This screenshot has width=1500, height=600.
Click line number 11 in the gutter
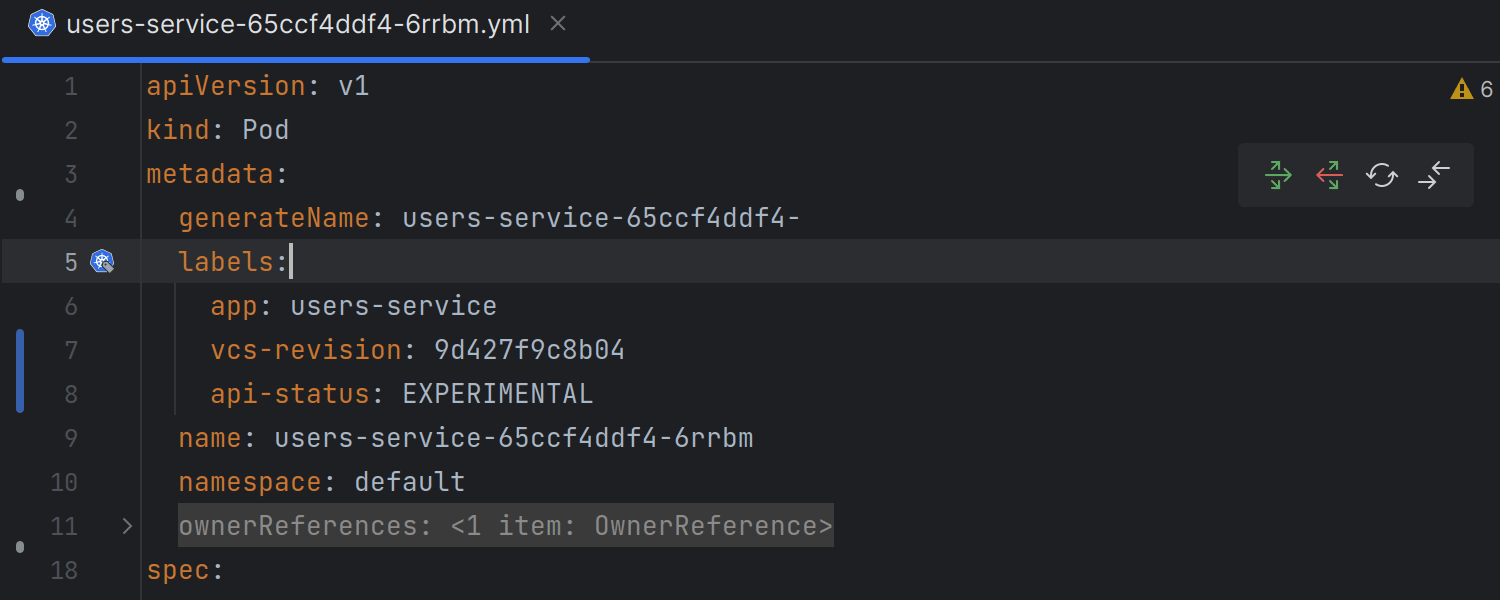point(64,526)
